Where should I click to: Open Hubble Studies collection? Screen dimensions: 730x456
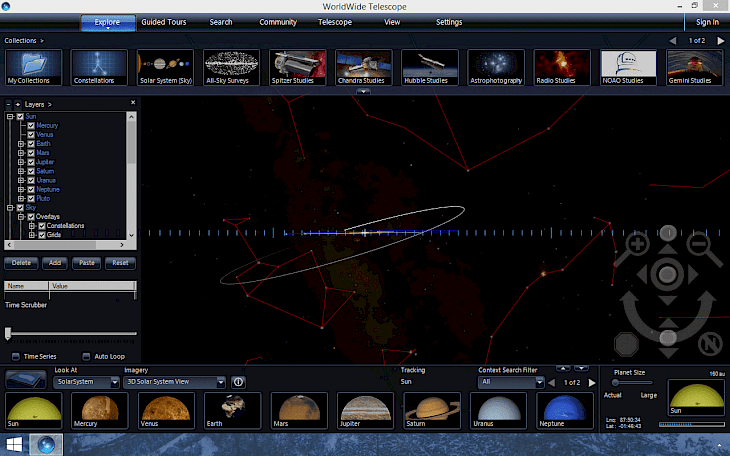(430, 68)
